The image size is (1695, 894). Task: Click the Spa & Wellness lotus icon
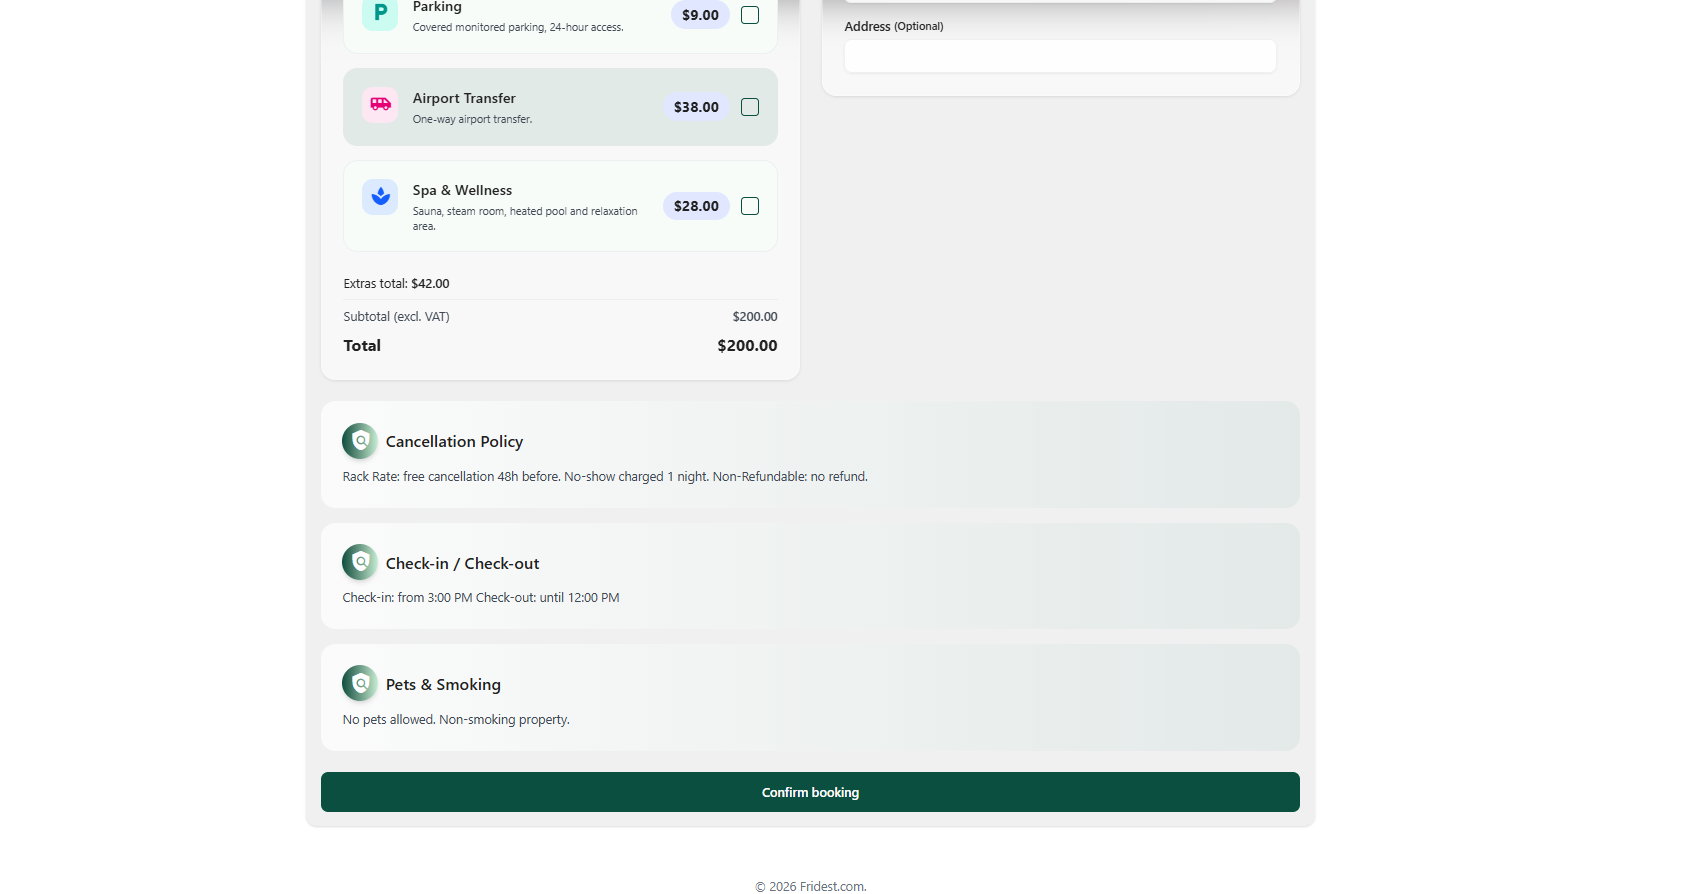point(380,197)
